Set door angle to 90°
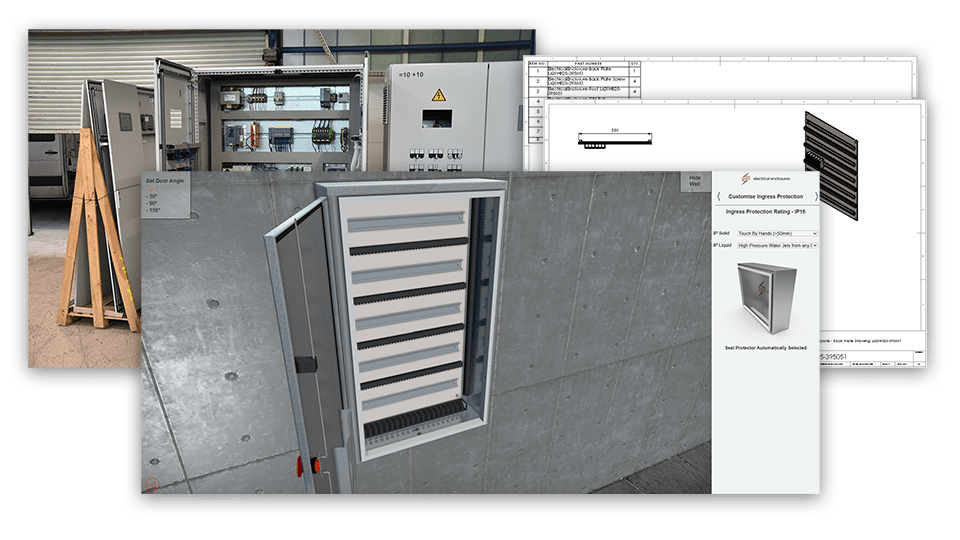The height and width of the screenshot is (540, 960). (x=153, y=204)
